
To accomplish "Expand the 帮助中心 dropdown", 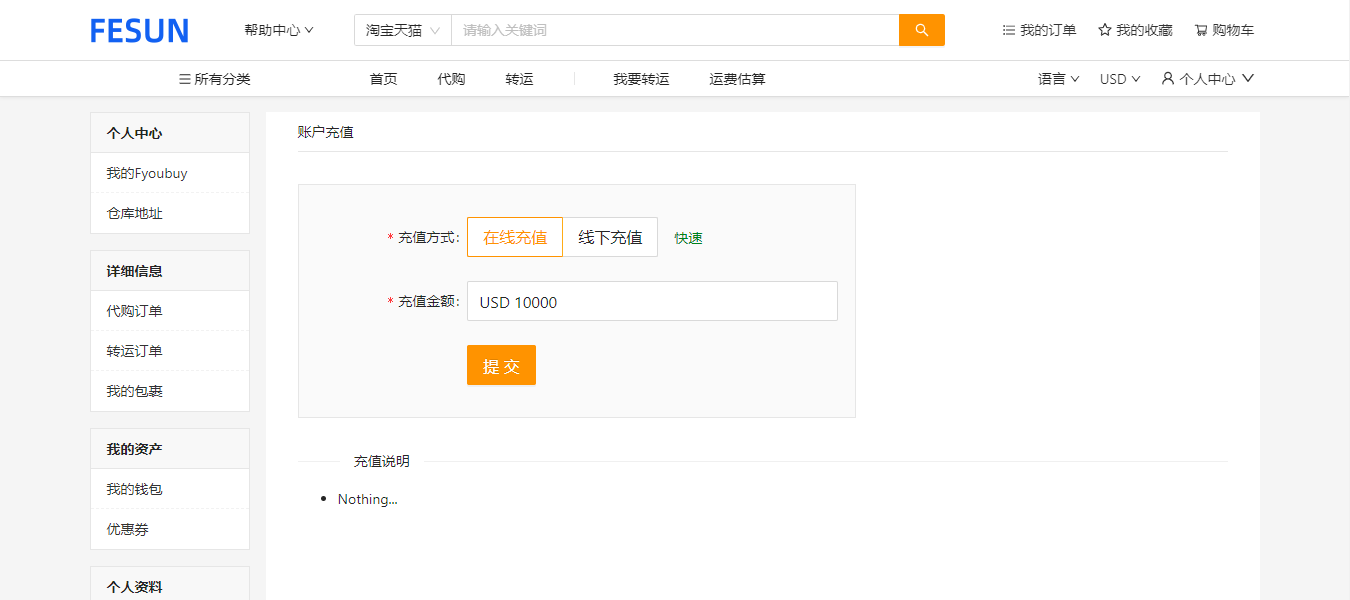I will pos(279,30).
